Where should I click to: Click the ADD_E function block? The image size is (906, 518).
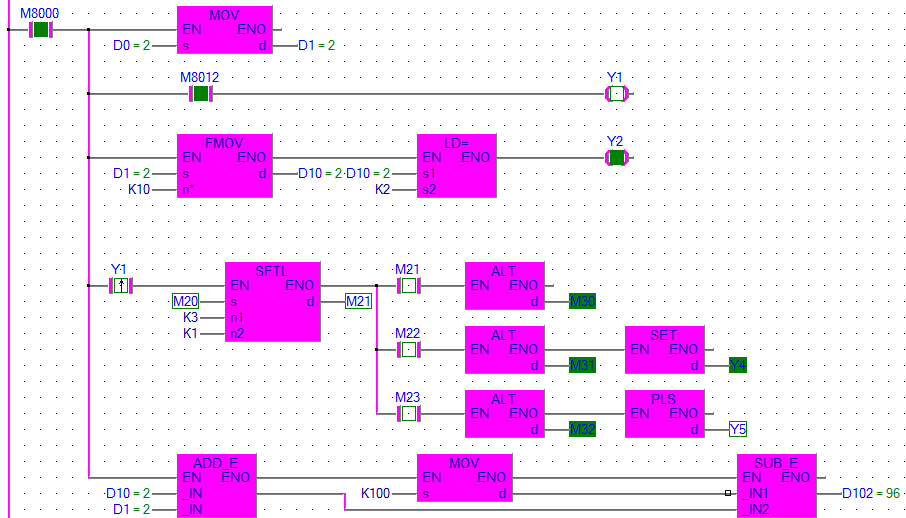pos(216,485)
